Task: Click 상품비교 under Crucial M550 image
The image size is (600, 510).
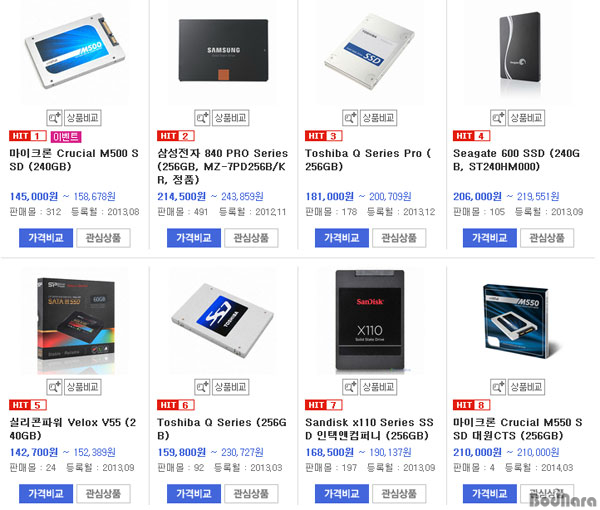Action: [527, 387]
